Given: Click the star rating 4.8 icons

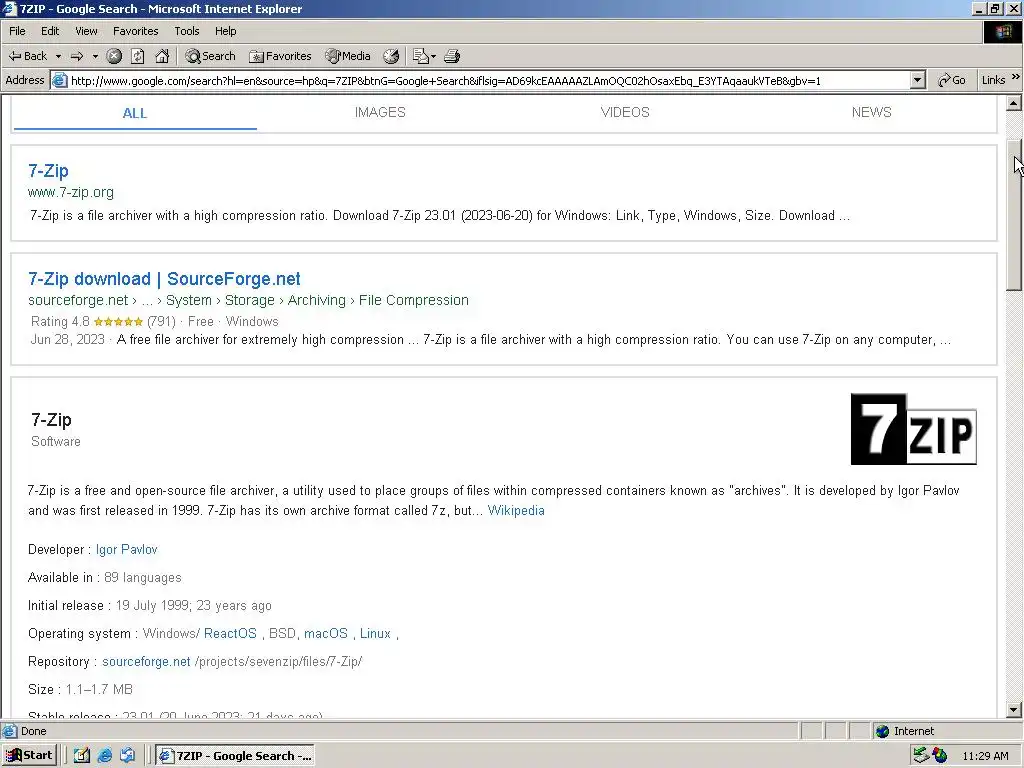Looking at the screenshot, I should (x=118, y=321).
